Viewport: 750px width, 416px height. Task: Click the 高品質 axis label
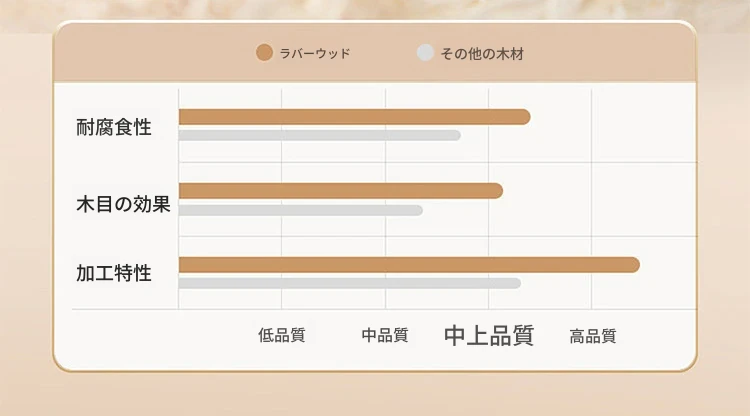coord(593,336)
